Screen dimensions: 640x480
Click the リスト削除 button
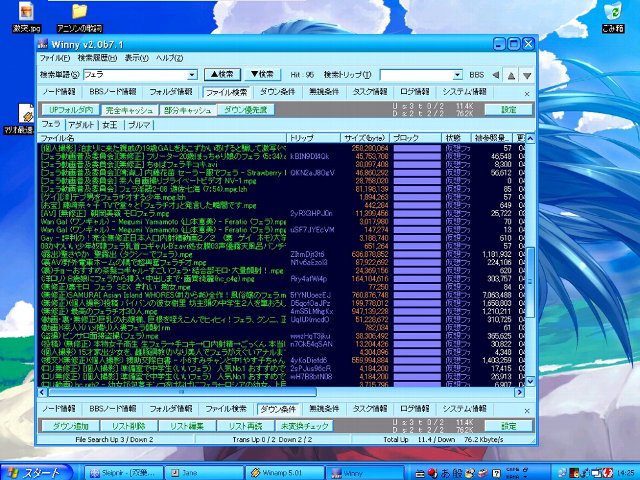click(x=129, y=426)
